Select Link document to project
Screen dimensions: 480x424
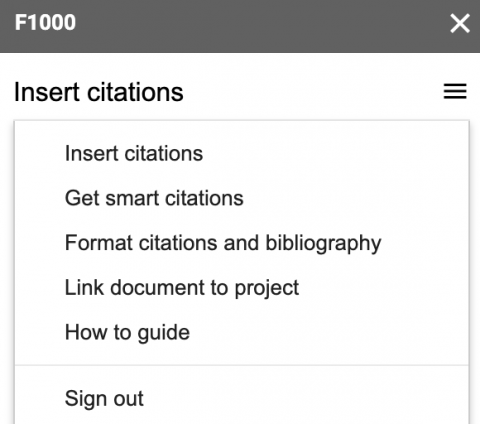tap(242, 288)
